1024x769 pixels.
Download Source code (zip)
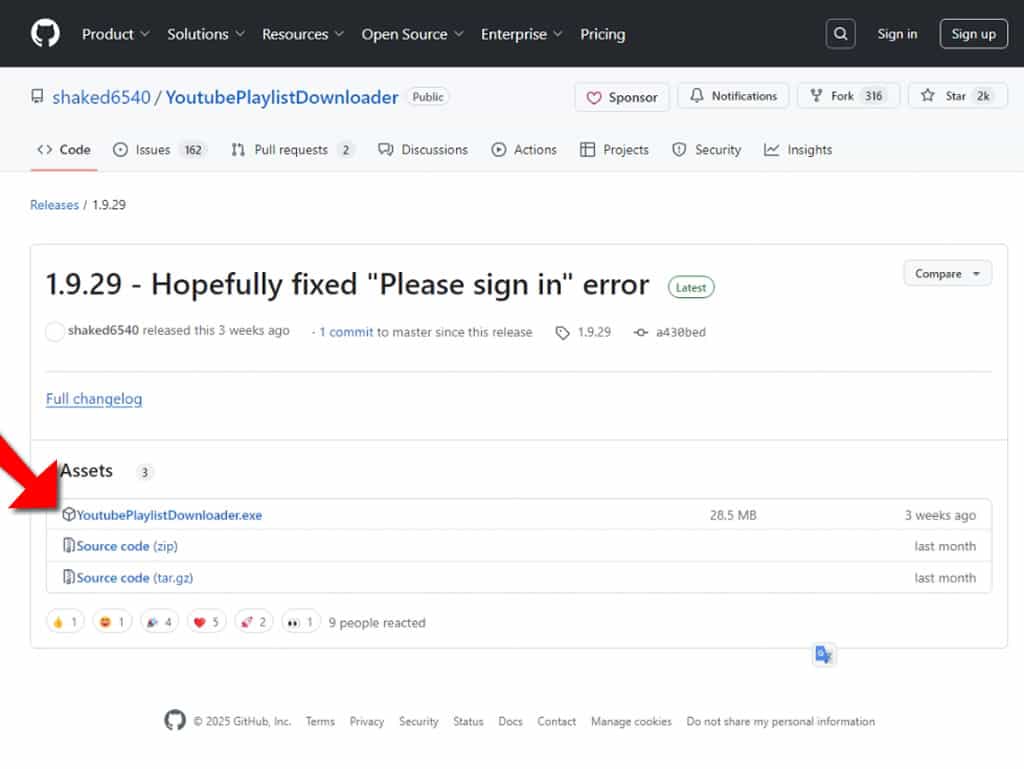127,546
